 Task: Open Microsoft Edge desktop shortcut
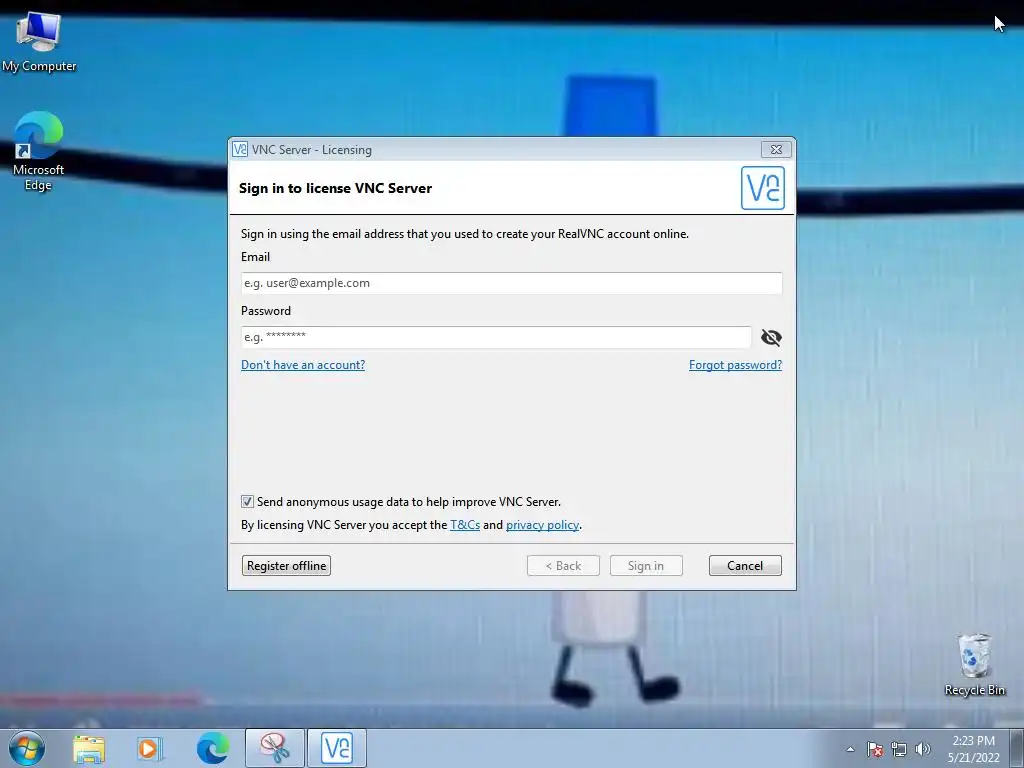(x=39, y=150)
